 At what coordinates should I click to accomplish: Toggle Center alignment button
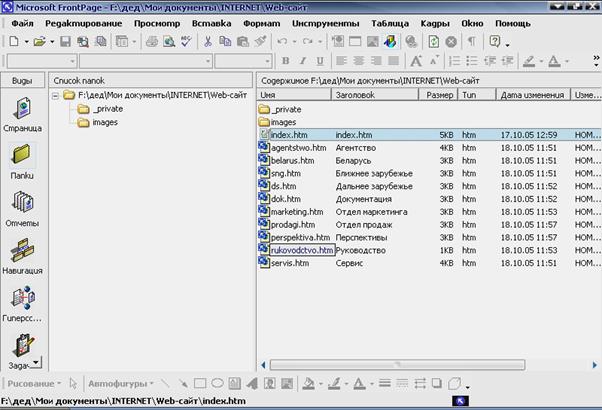pos(359,61)
